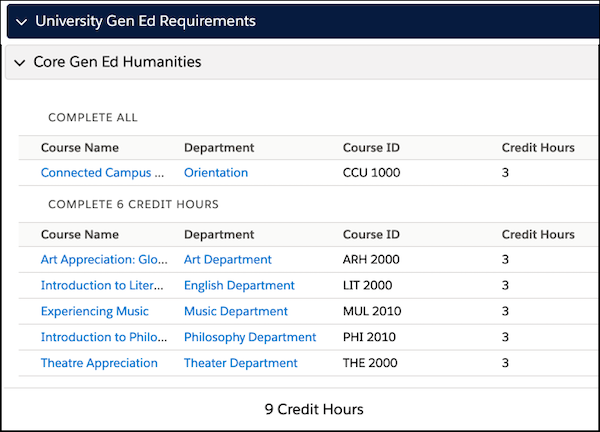Open Introduction to Philosophy course link
The image size is (600, 432).
tap(104, 337)
